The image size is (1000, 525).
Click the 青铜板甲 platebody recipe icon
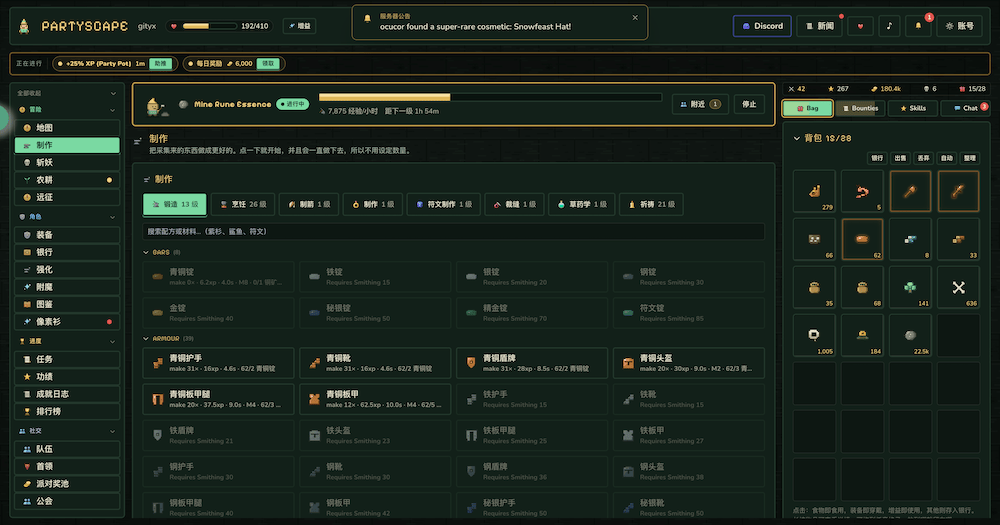click(314, 399)
